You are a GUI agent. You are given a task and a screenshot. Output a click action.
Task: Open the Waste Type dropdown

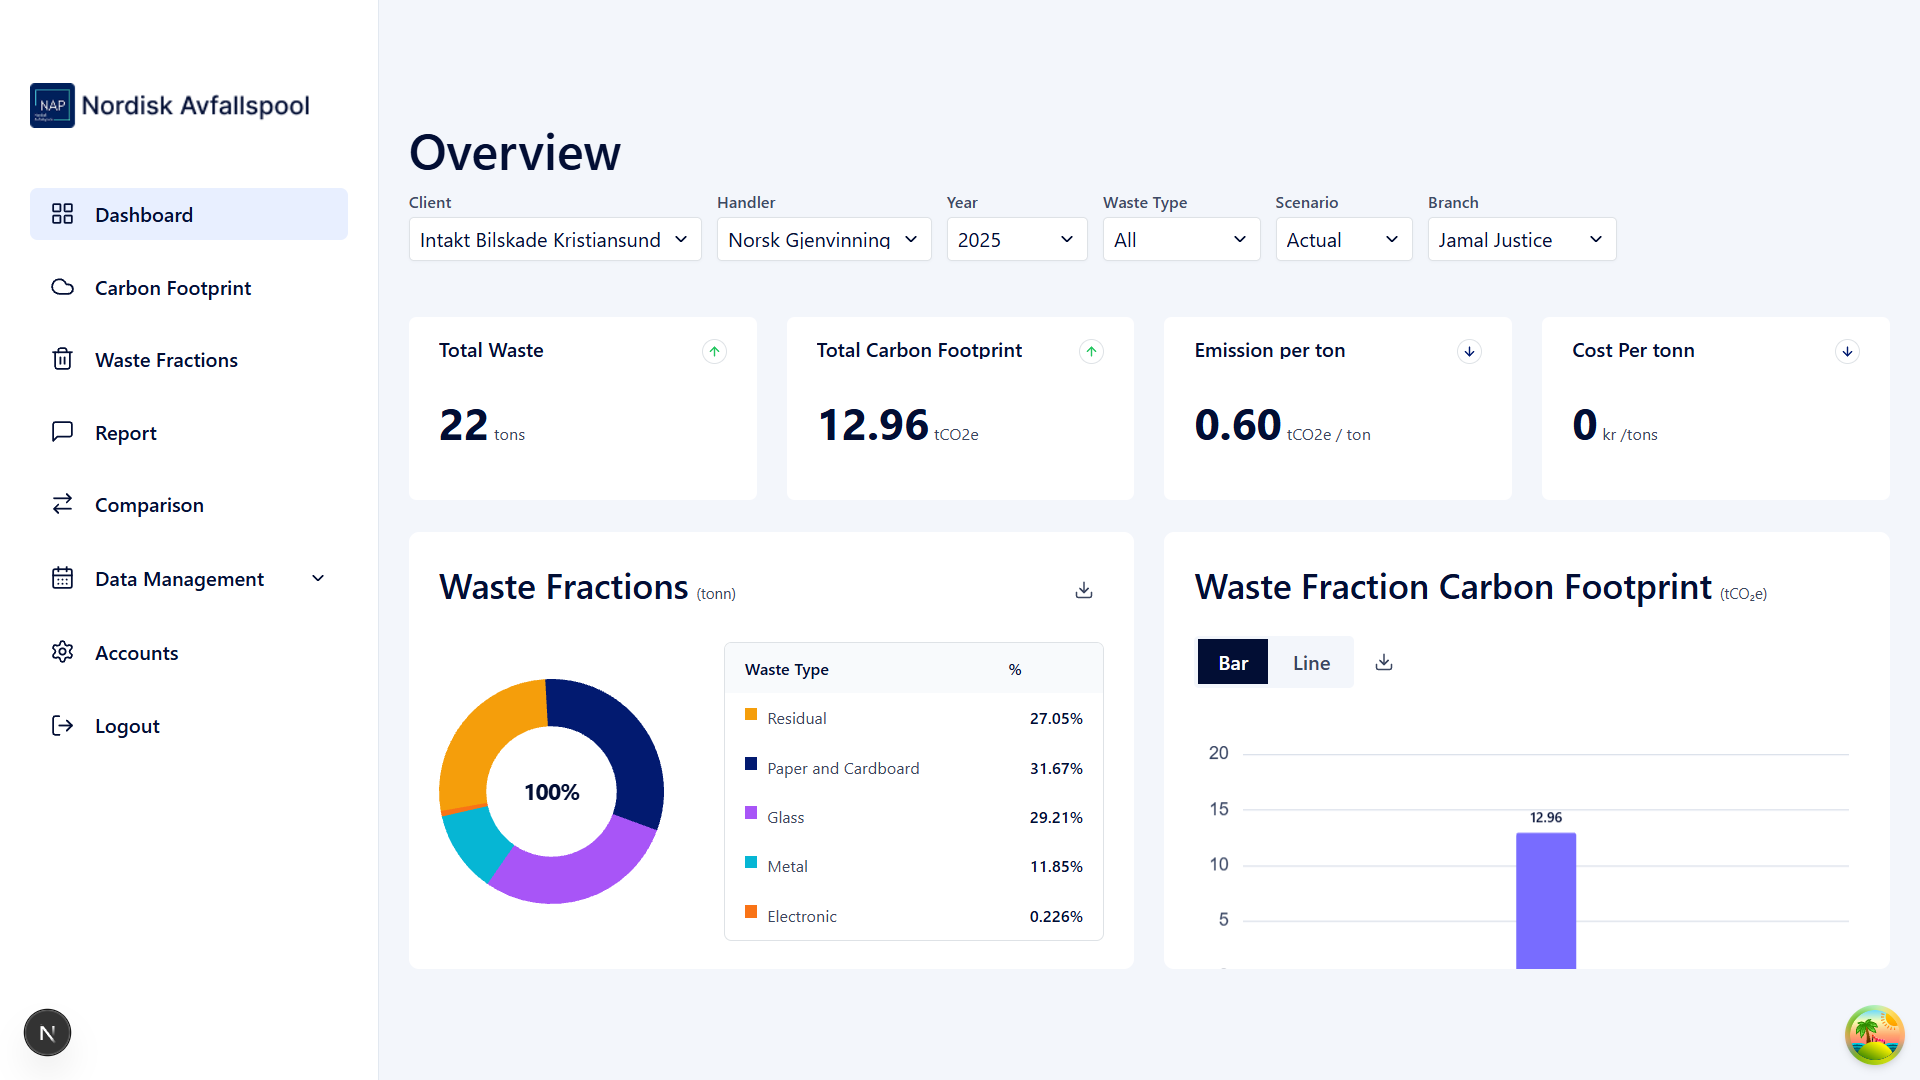coord(1181,239)
